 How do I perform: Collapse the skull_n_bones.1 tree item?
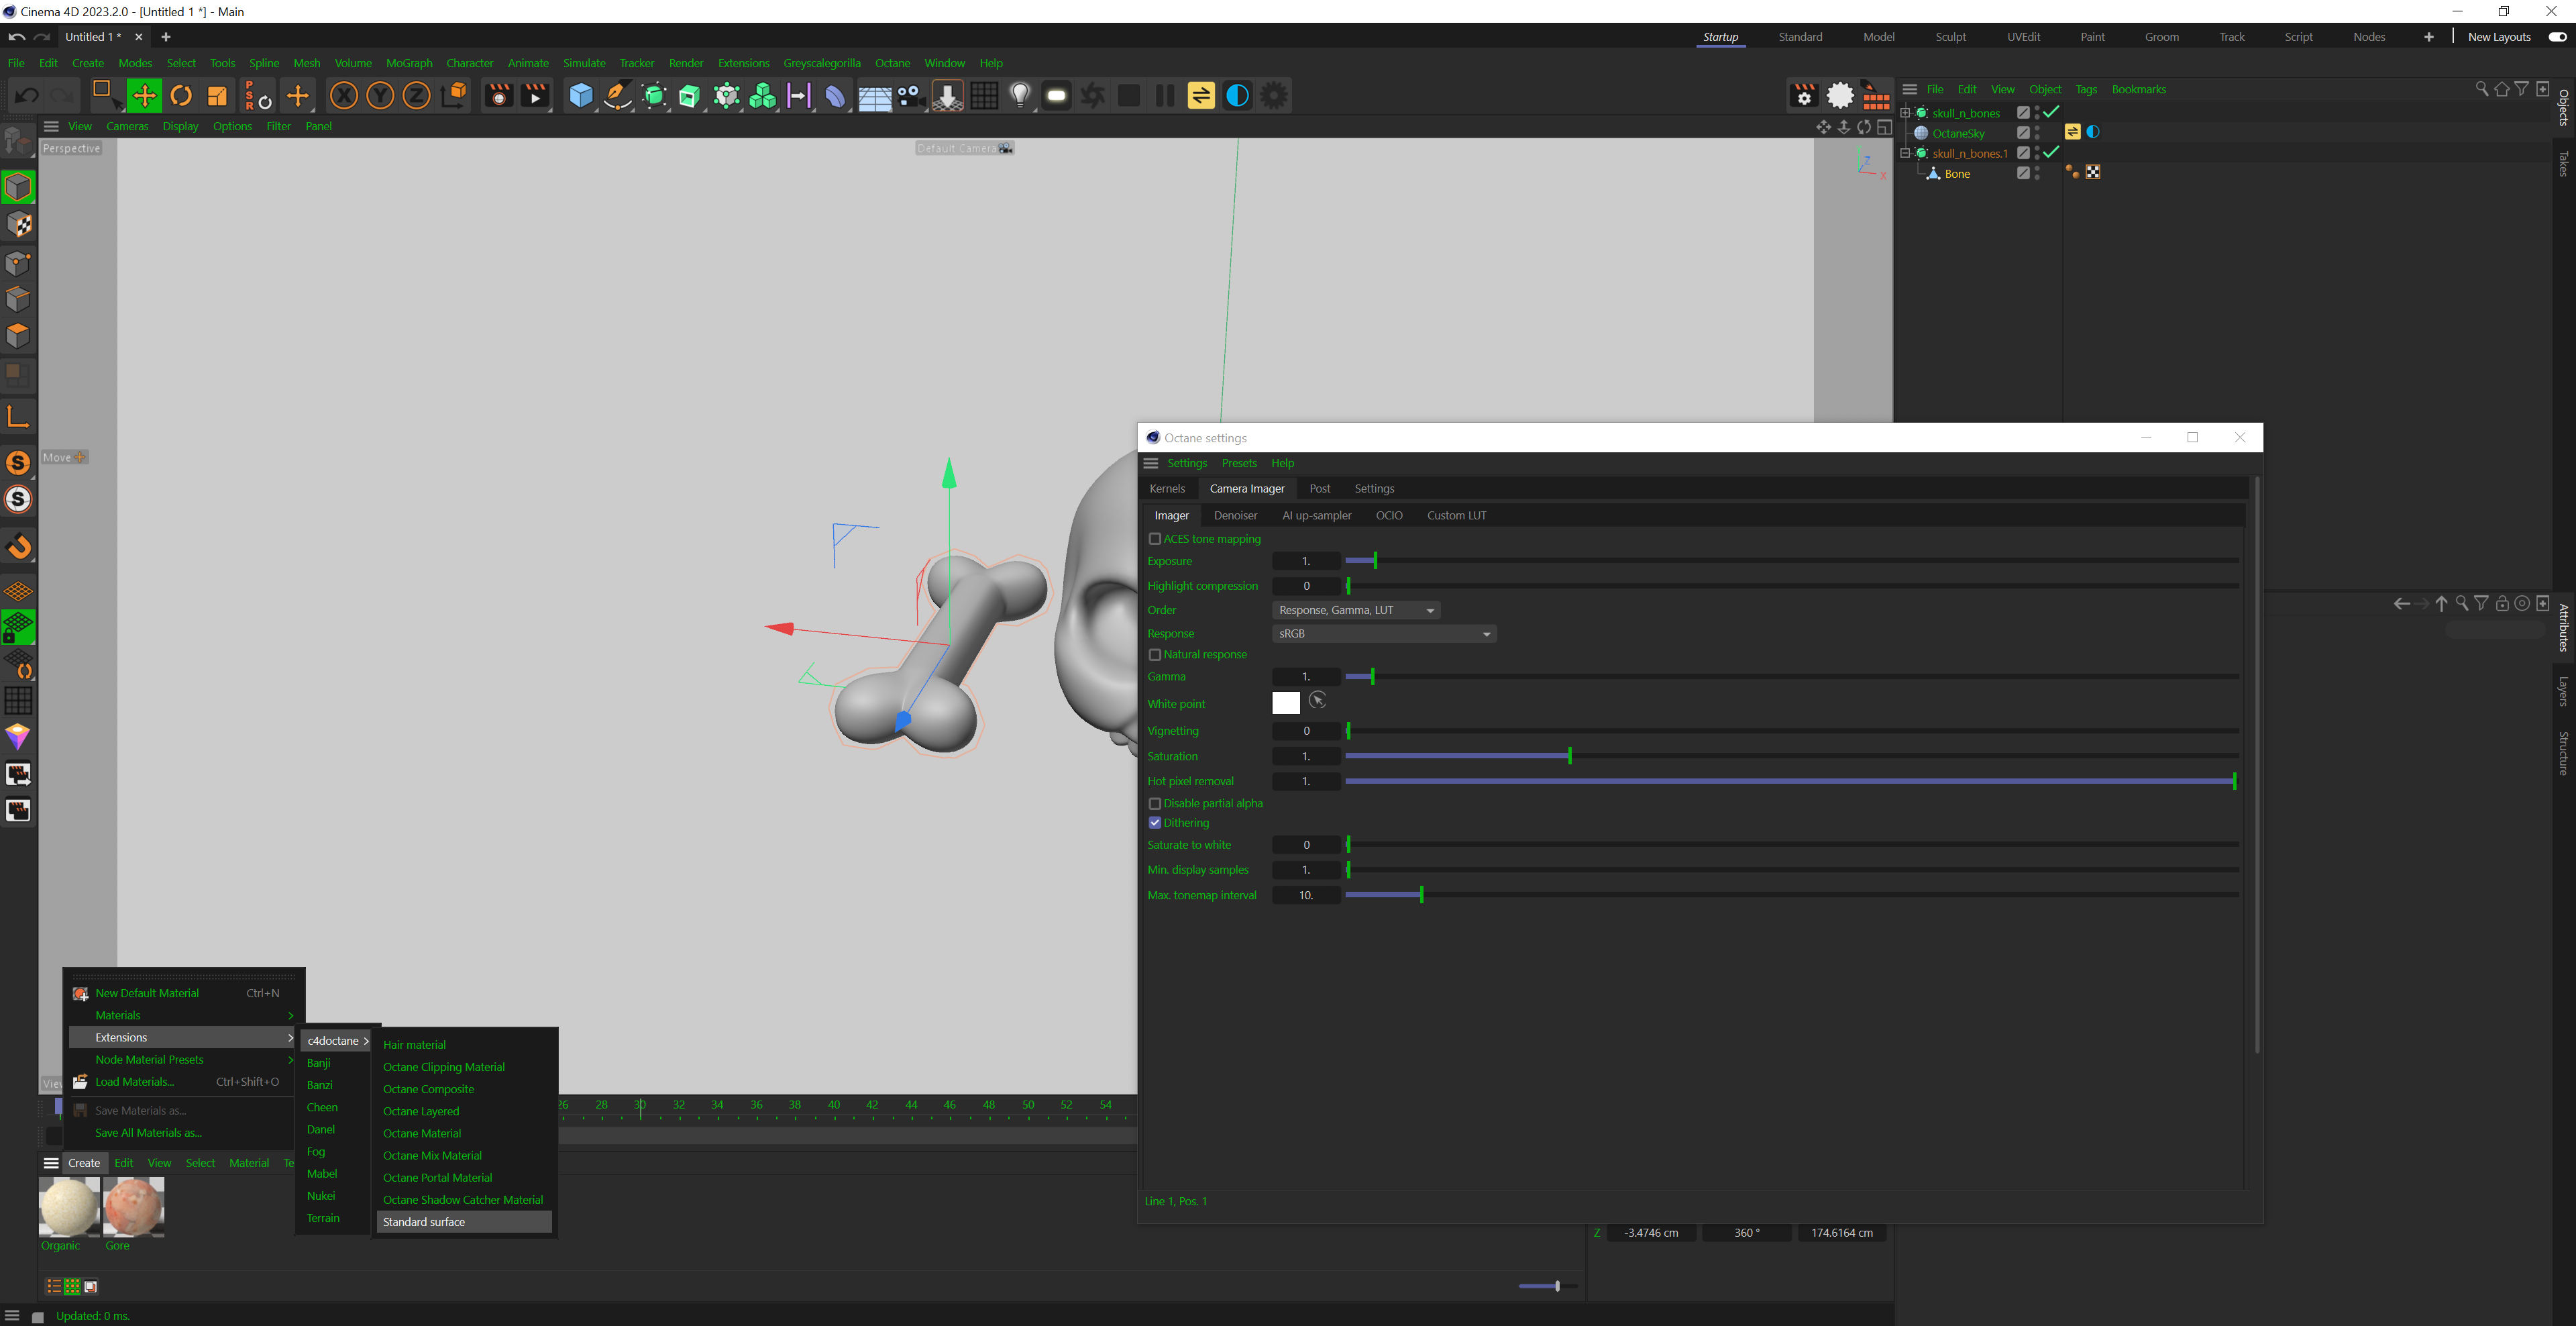click(x=1905, y=153)
